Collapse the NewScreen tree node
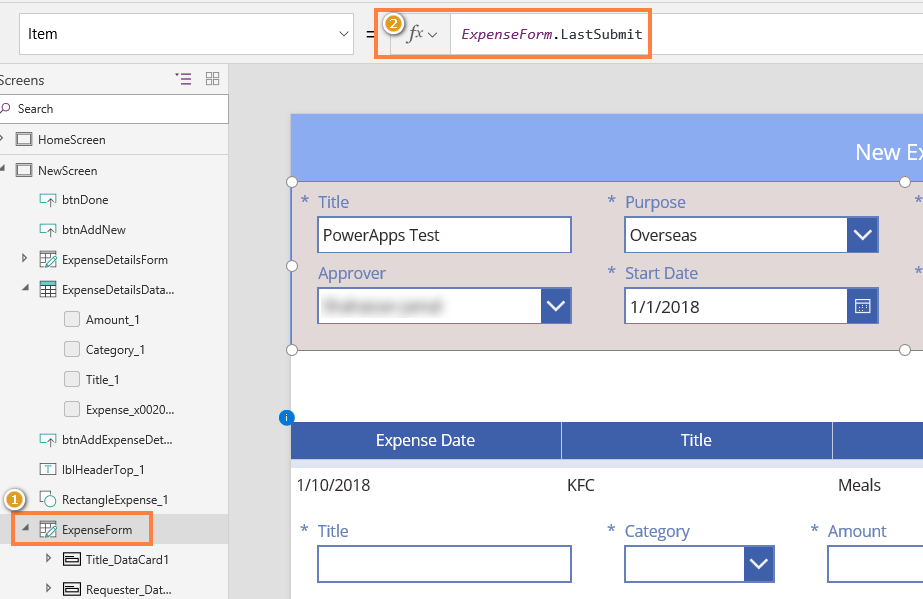Screen dimensions: 923x599 [x=7, y=169]
